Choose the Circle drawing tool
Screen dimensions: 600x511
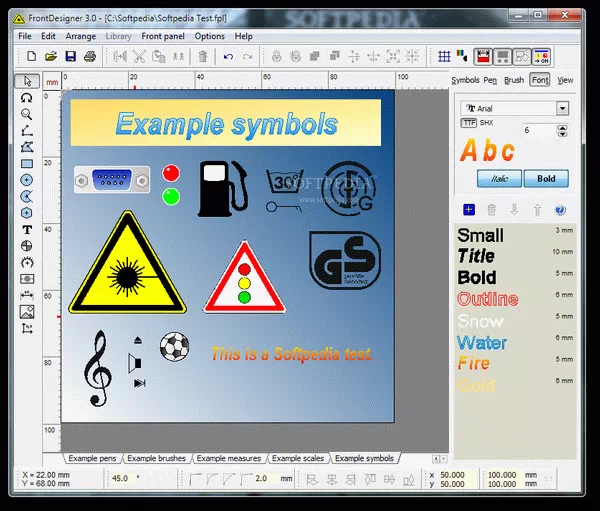(26, 180)
